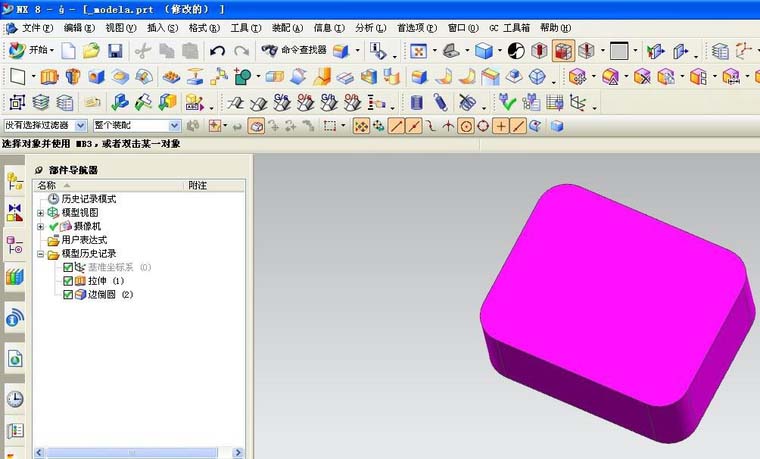The image size is (760, 459).
Task: Save the part with floppy disk icon
Action: pyautogui.click(x=115, y=51)
